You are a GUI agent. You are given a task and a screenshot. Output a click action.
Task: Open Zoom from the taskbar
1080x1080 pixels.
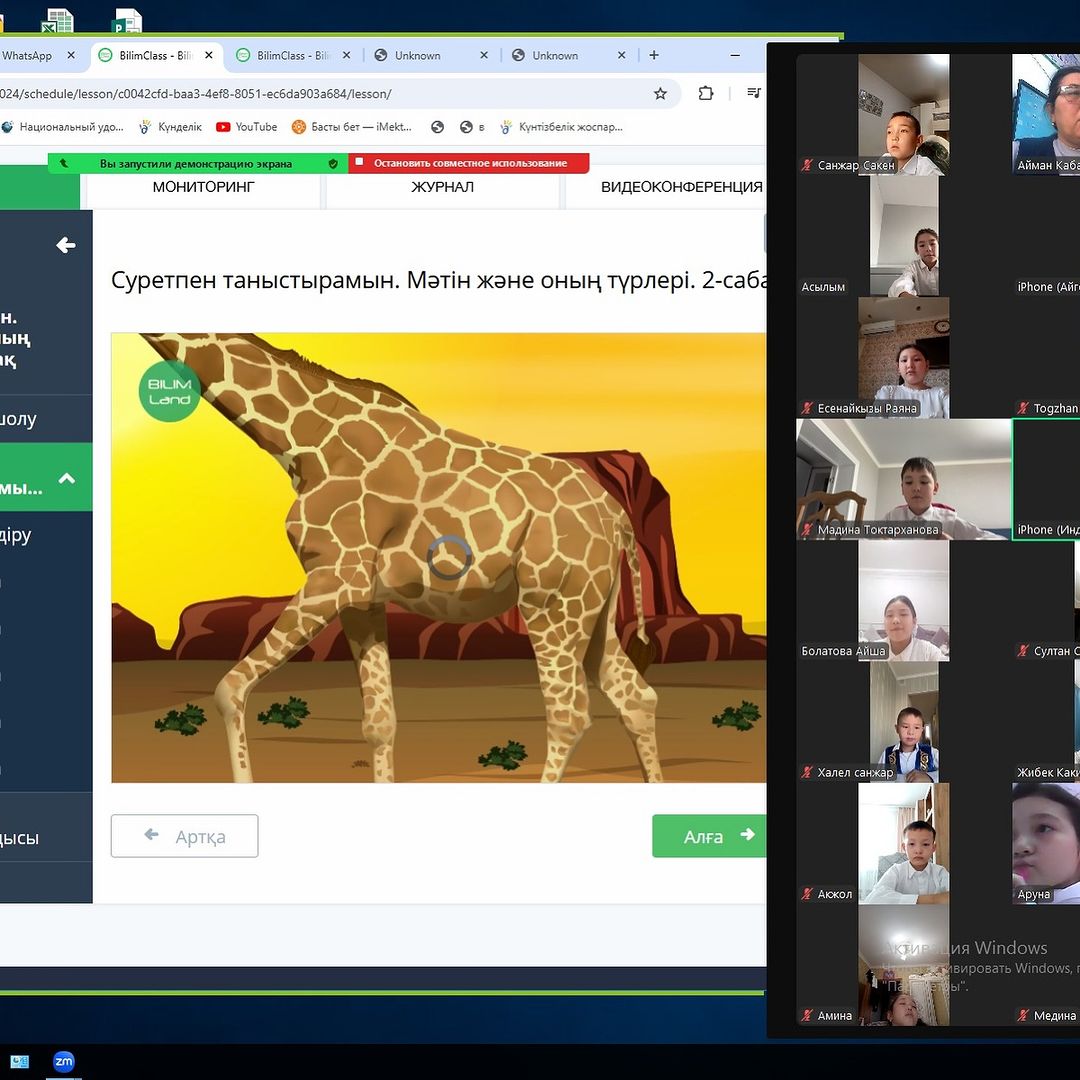tap(64, 1061)
